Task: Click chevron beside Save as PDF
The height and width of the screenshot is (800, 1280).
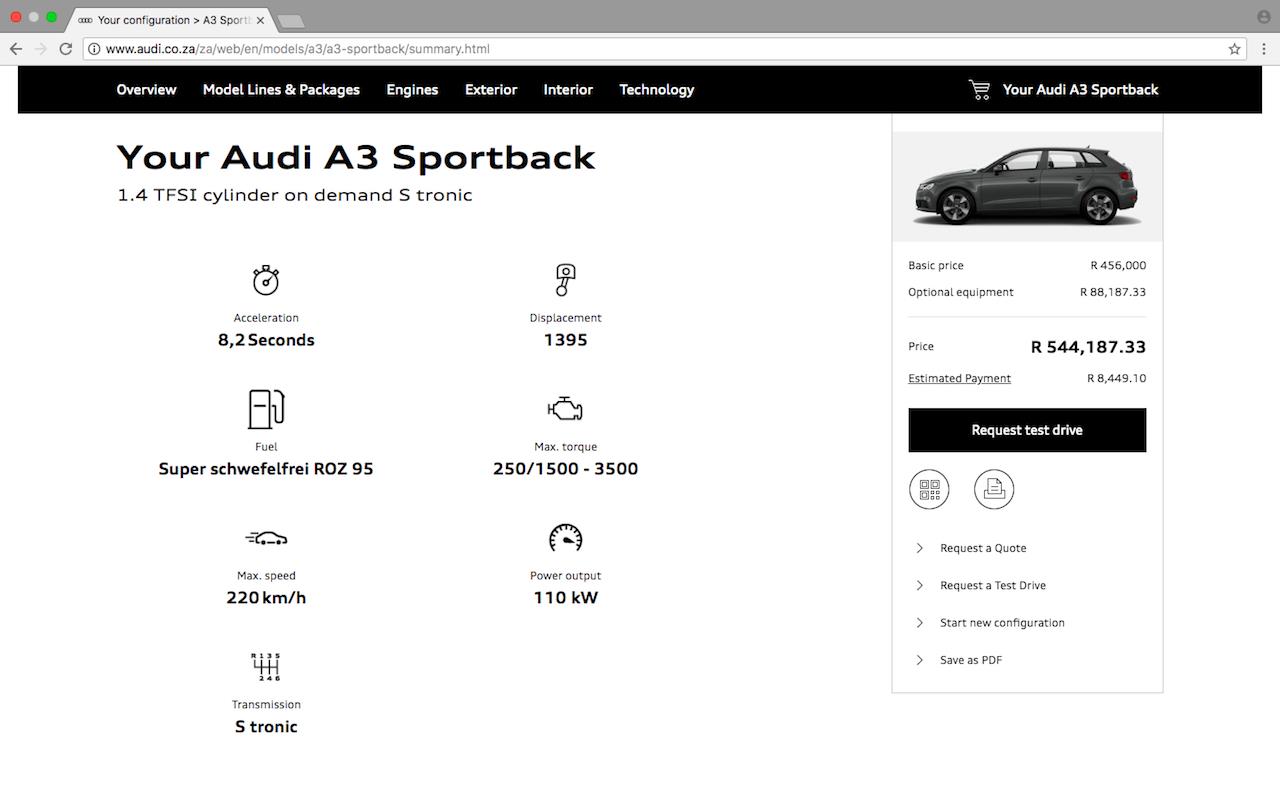Action: click(920, 660)
